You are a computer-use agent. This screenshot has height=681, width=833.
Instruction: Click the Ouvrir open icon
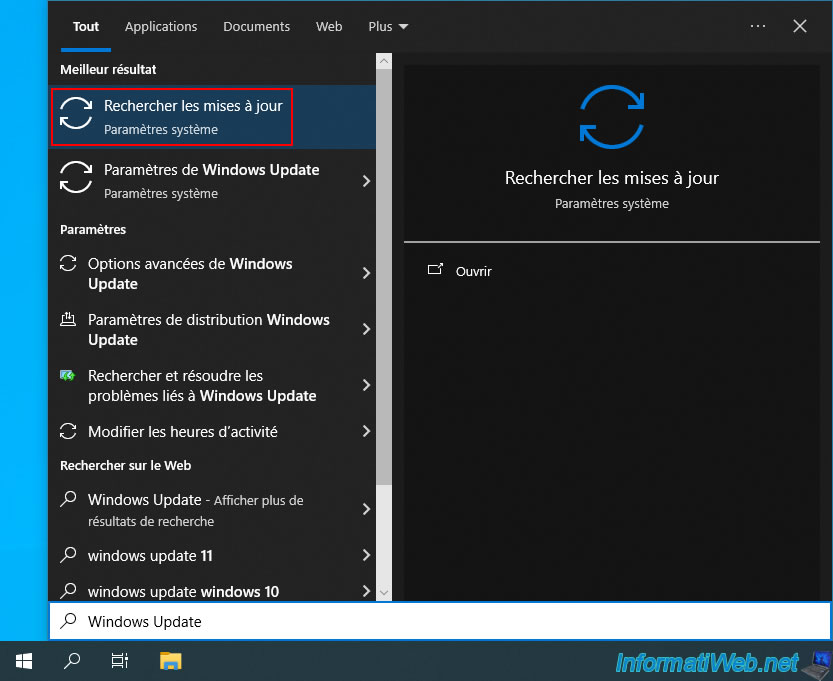pos(435,270)
